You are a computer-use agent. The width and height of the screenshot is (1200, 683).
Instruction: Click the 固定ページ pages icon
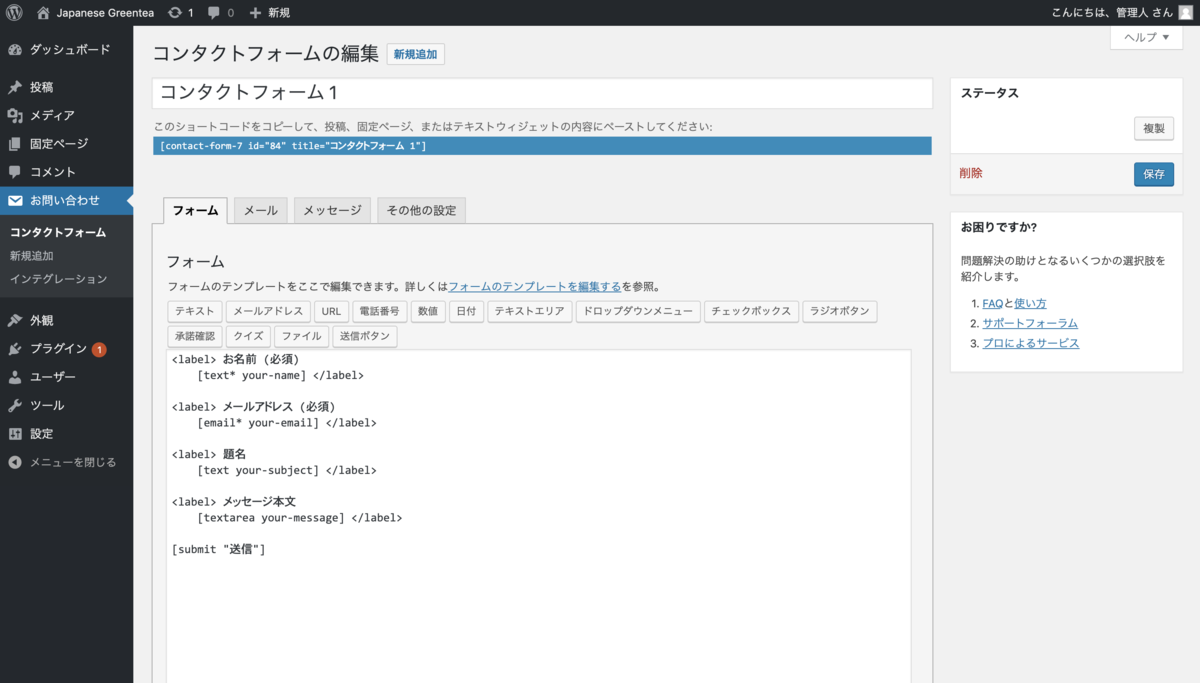pyautogui.click(x=15, y=143)
